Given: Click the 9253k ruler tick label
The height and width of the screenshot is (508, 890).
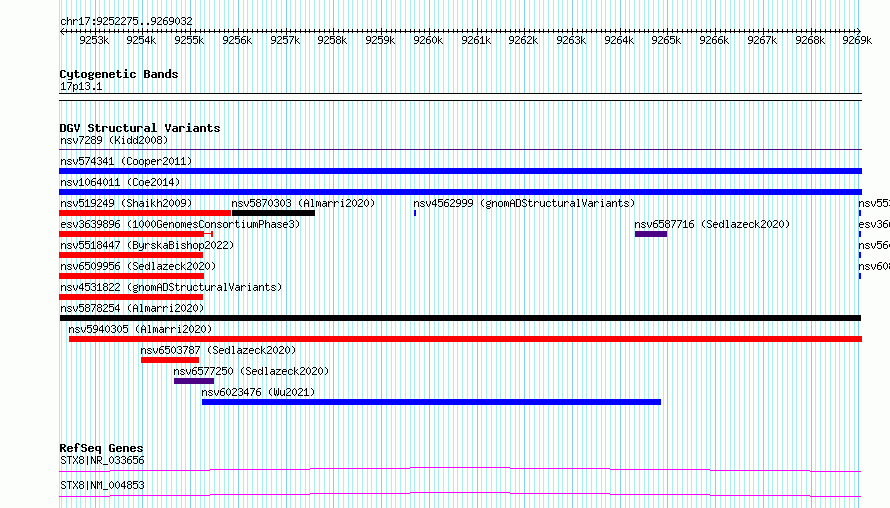Looking at the screenshot, I should coord(94,40).
